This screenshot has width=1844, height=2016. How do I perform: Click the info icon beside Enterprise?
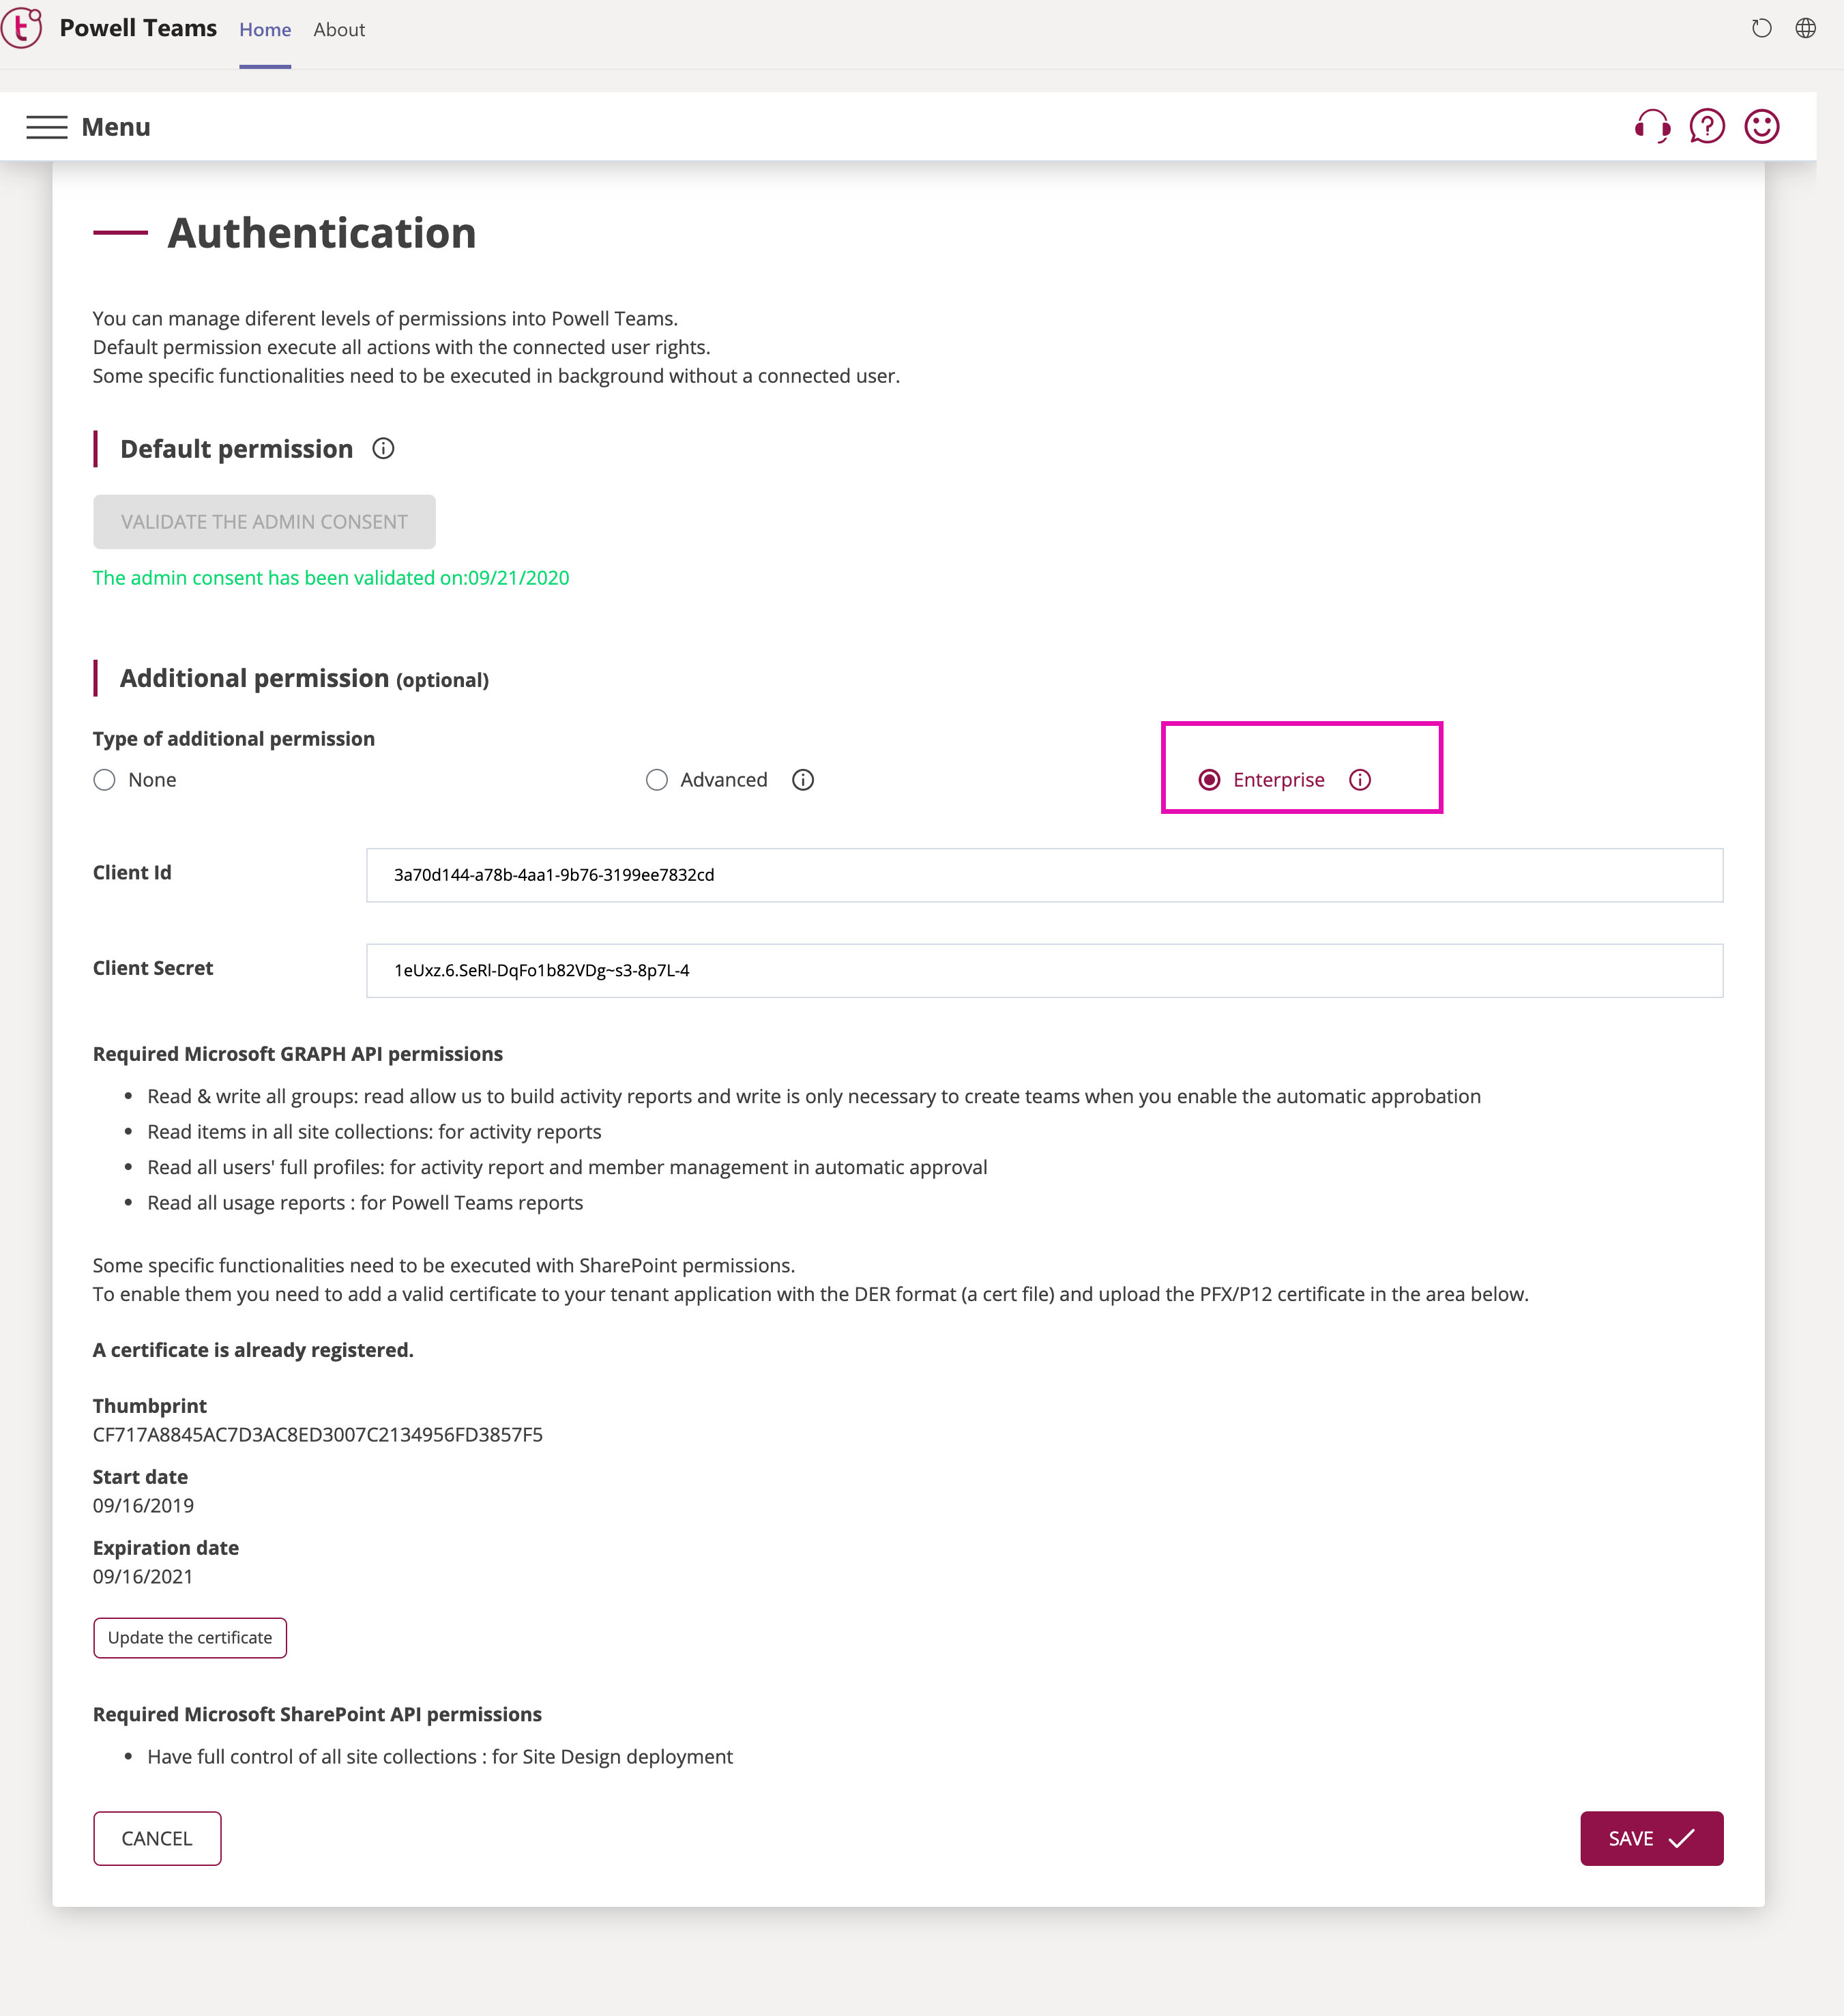(1360, 780)
